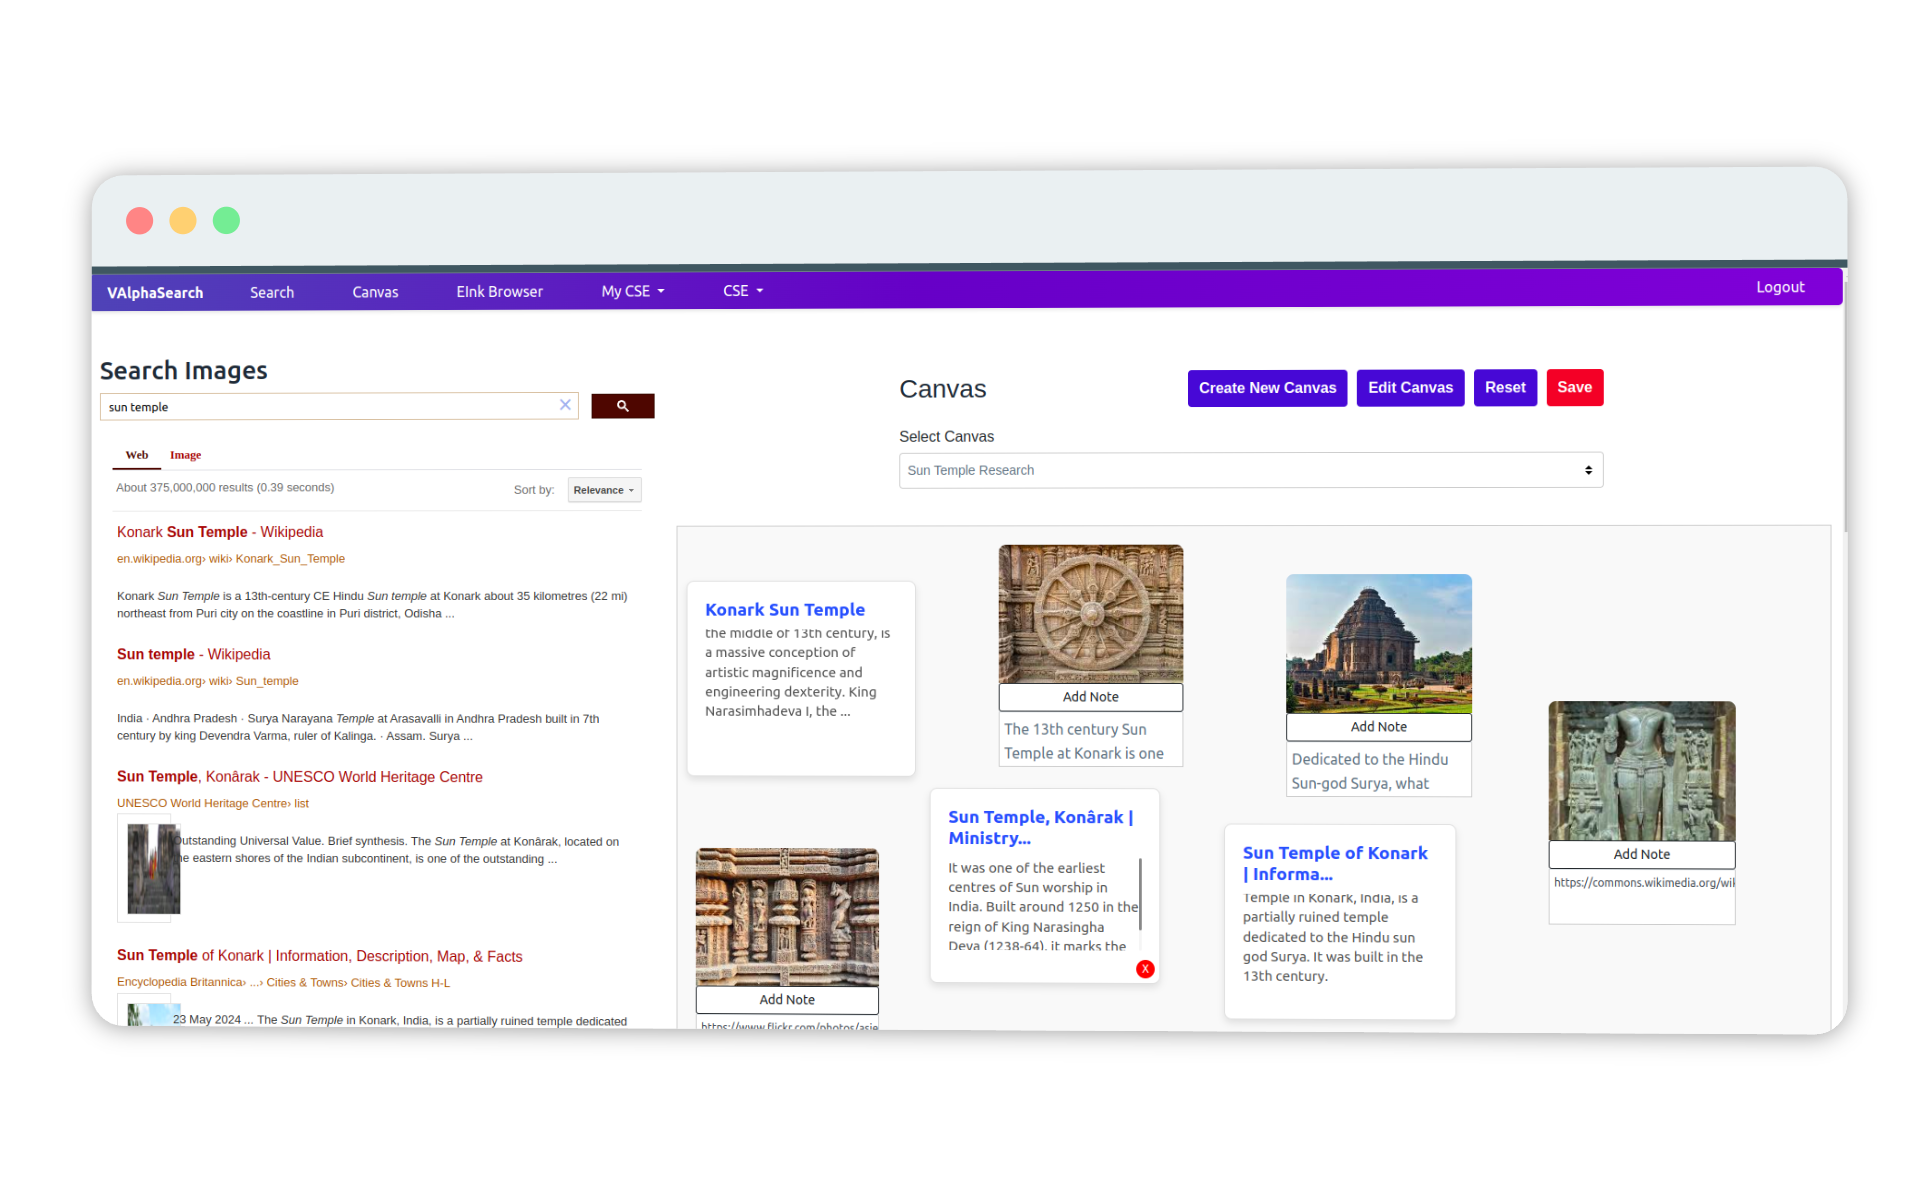Click the Save canvas button icon

[1573, 388]
